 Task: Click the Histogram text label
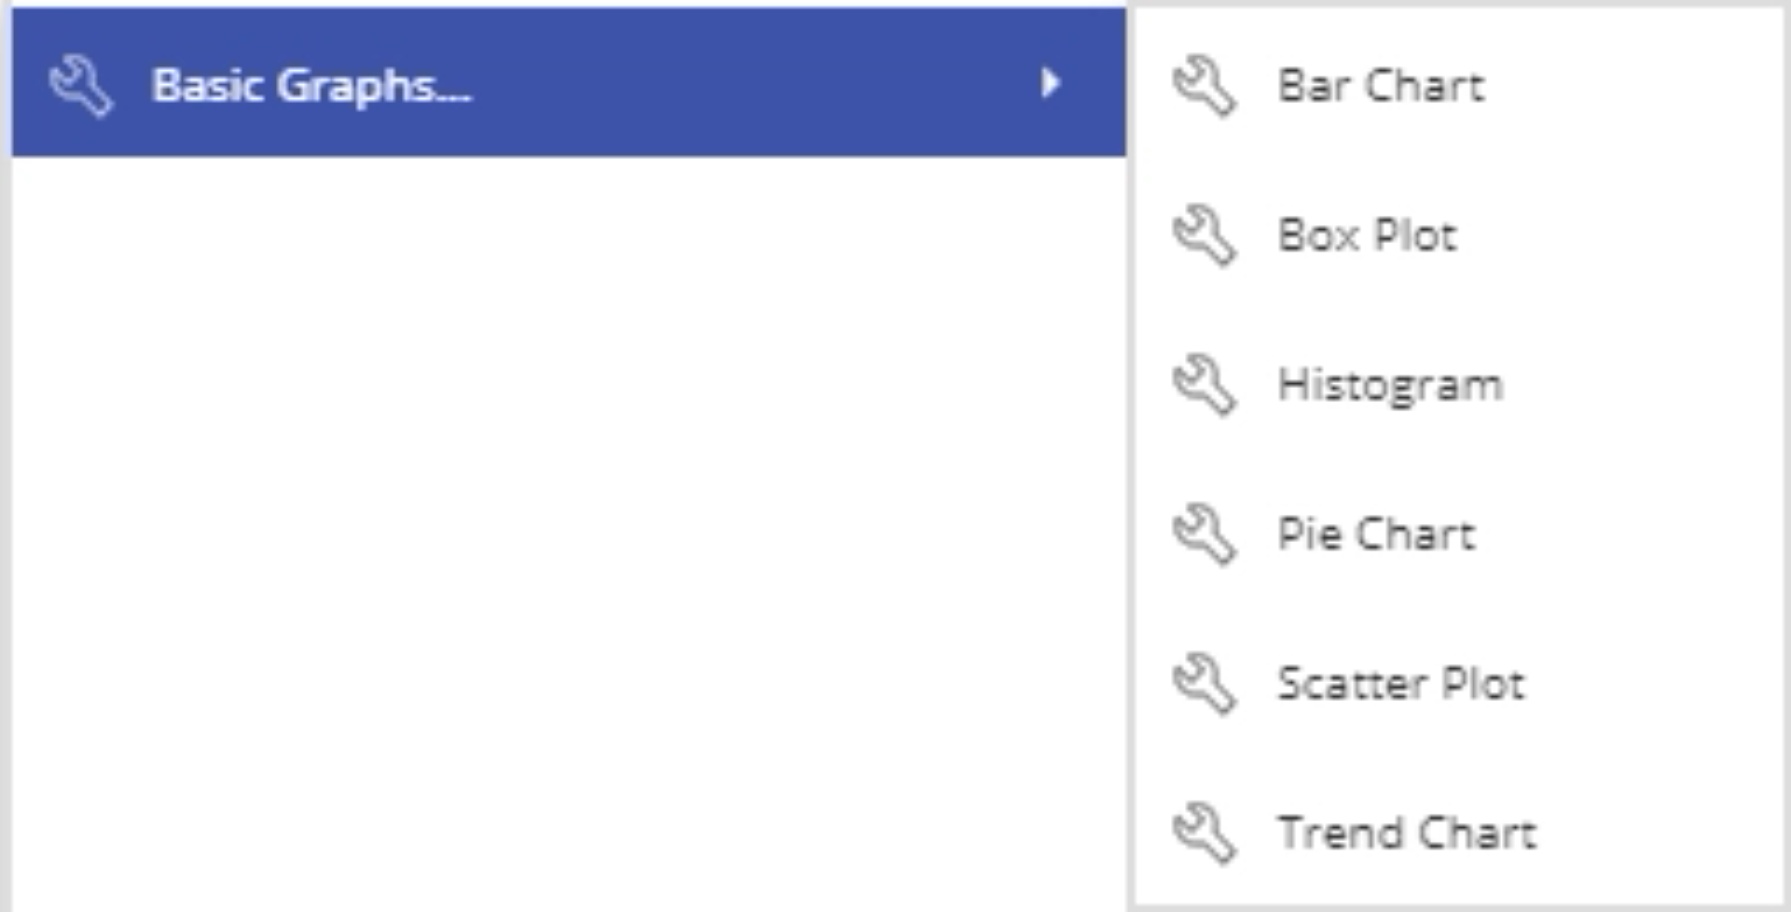[1390, 386]
